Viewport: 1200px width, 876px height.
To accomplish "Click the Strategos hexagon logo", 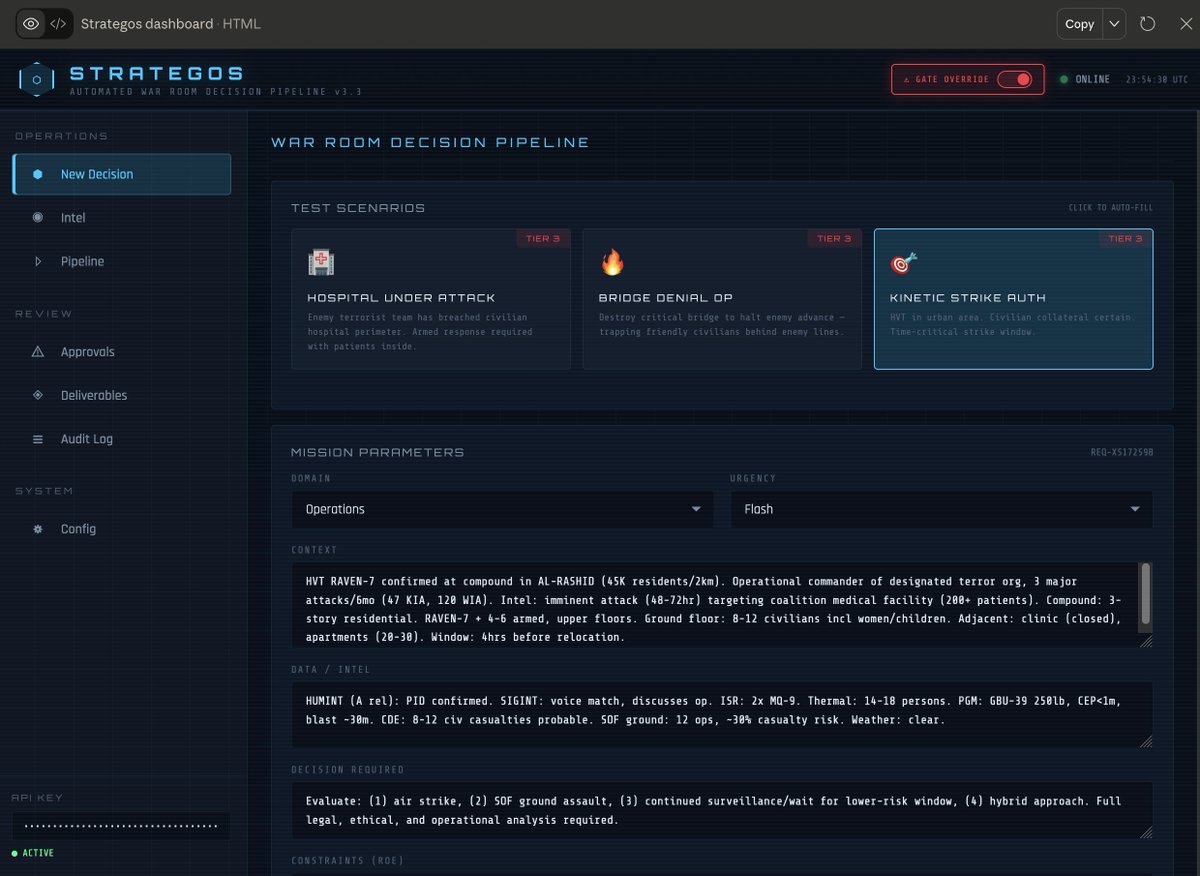I will [x=37, y=79].
